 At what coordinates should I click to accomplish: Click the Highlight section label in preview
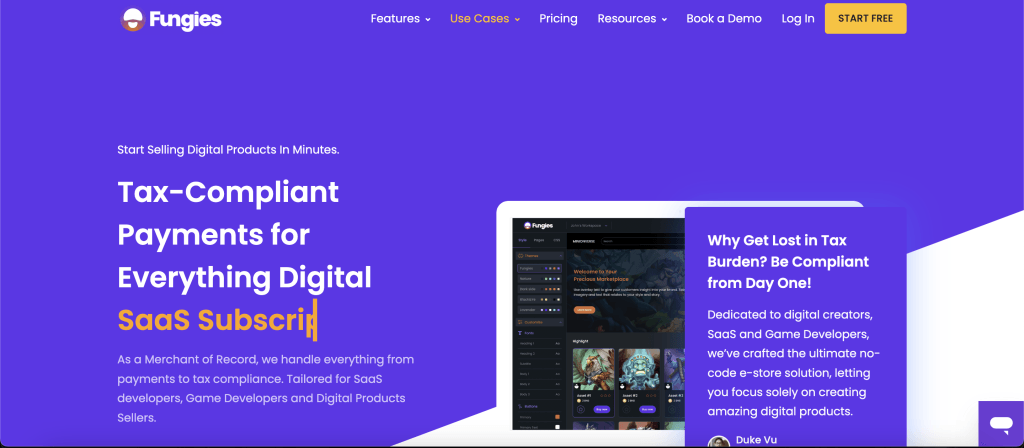click(581, 341)
